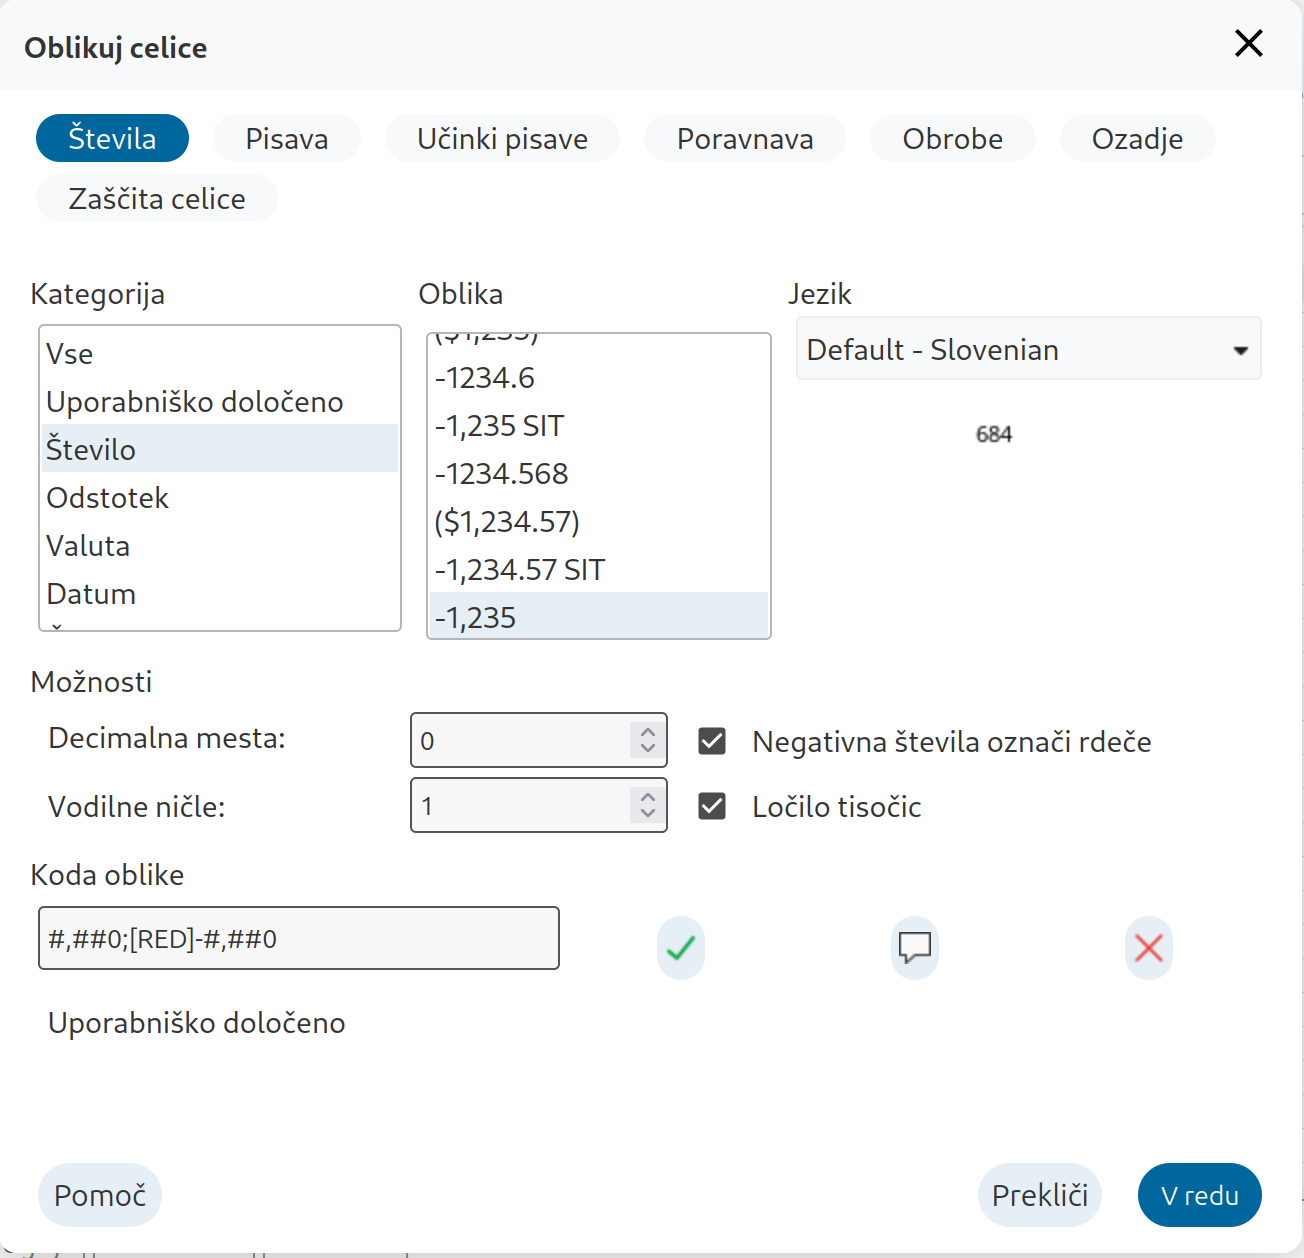Click the green checkmark add-format icon
Image resolution: width=1304 pixels, height=1258 pixels.
coord(681,947)
